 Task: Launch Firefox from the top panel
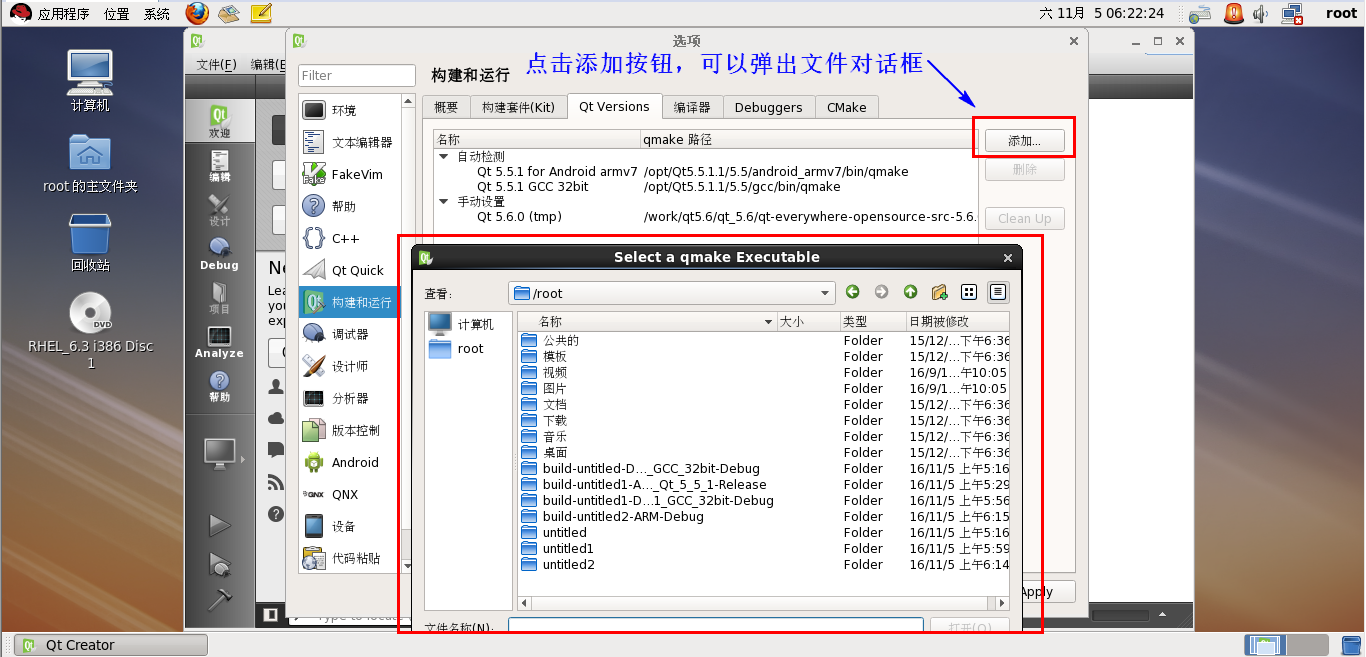[x=197, y=13]
